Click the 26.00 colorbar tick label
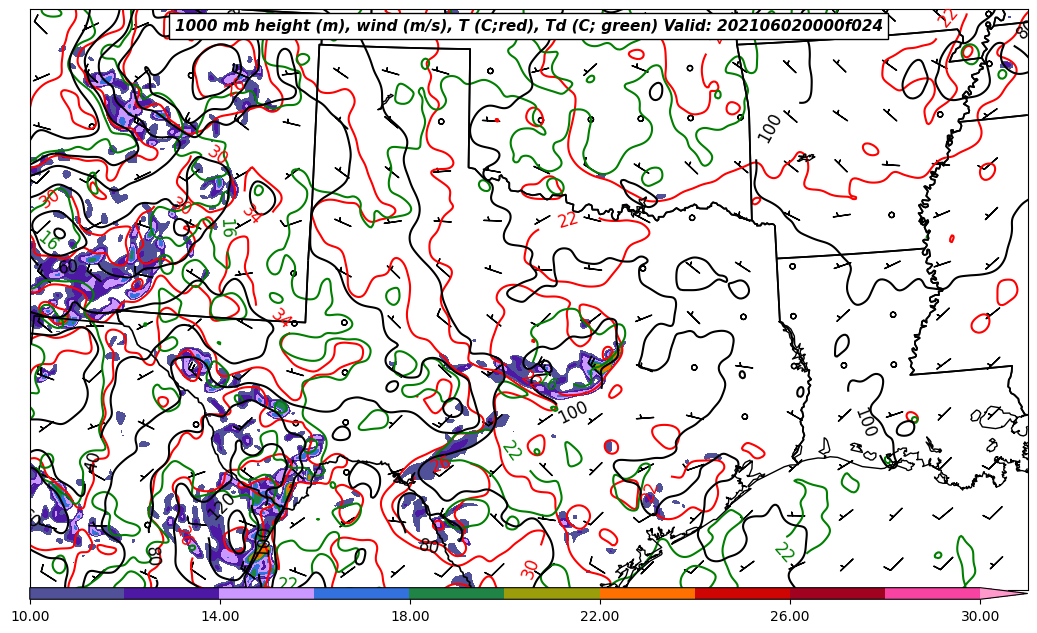 (790, 616)
